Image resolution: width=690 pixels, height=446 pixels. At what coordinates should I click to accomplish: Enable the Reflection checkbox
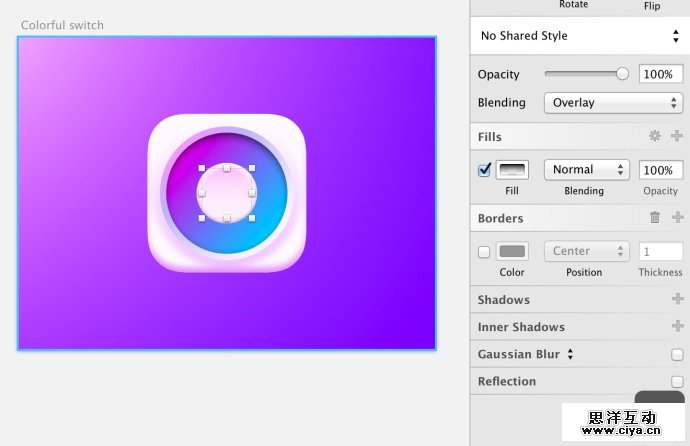(x=677, y=381)
